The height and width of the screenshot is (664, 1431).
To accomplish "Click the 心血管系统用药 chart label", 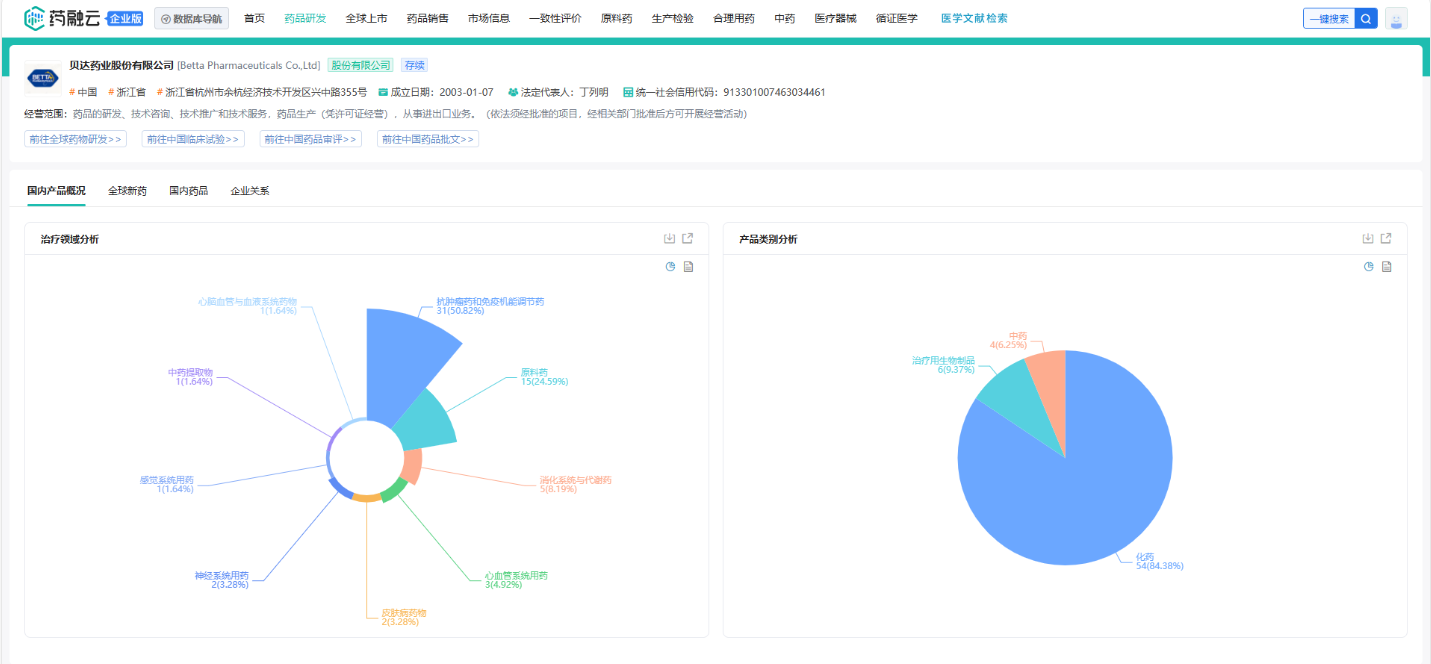I will pyautogui.click(x=516, y=580).
